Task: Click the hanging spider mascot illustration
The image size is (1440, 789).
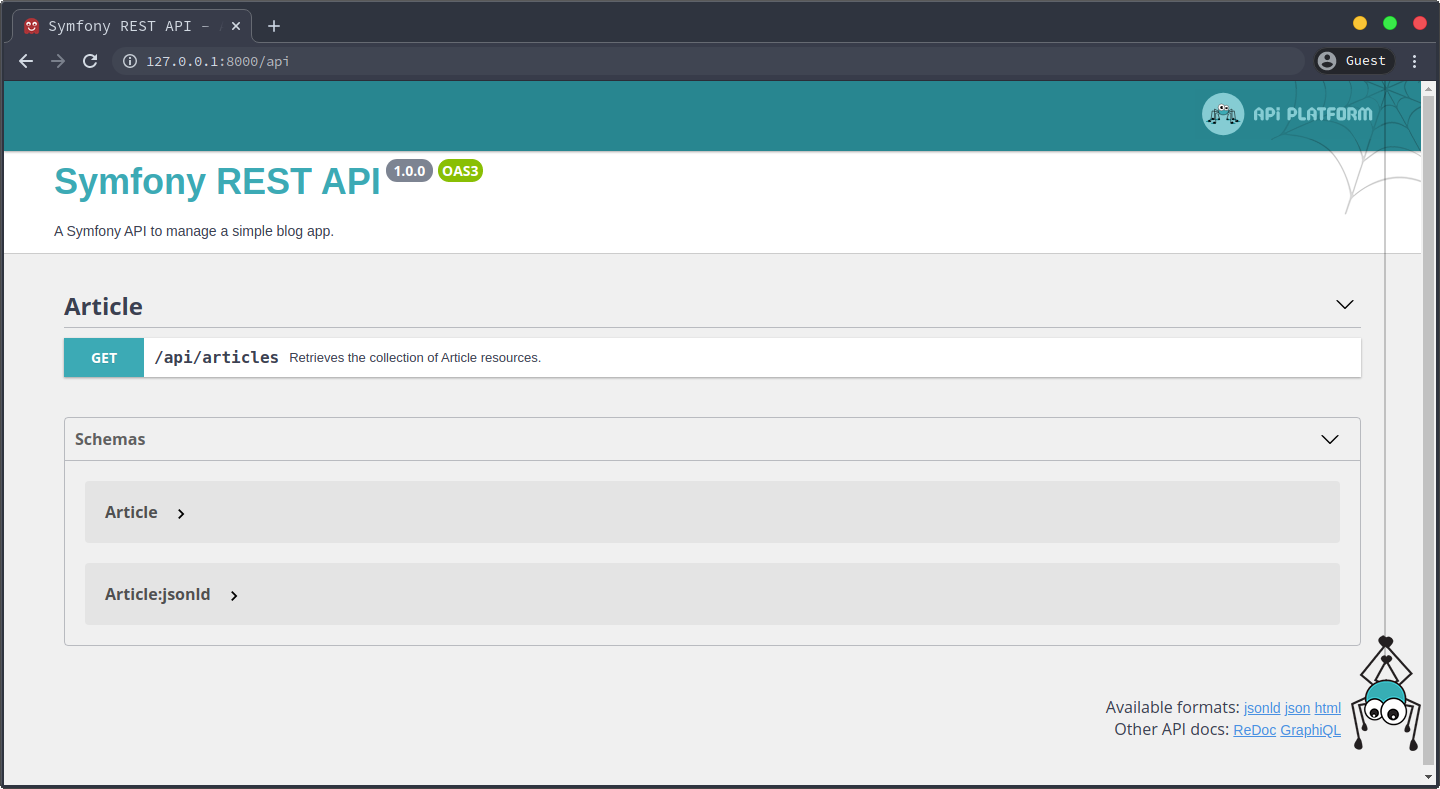Action: pyautogui.click(x=1386, y=700)
